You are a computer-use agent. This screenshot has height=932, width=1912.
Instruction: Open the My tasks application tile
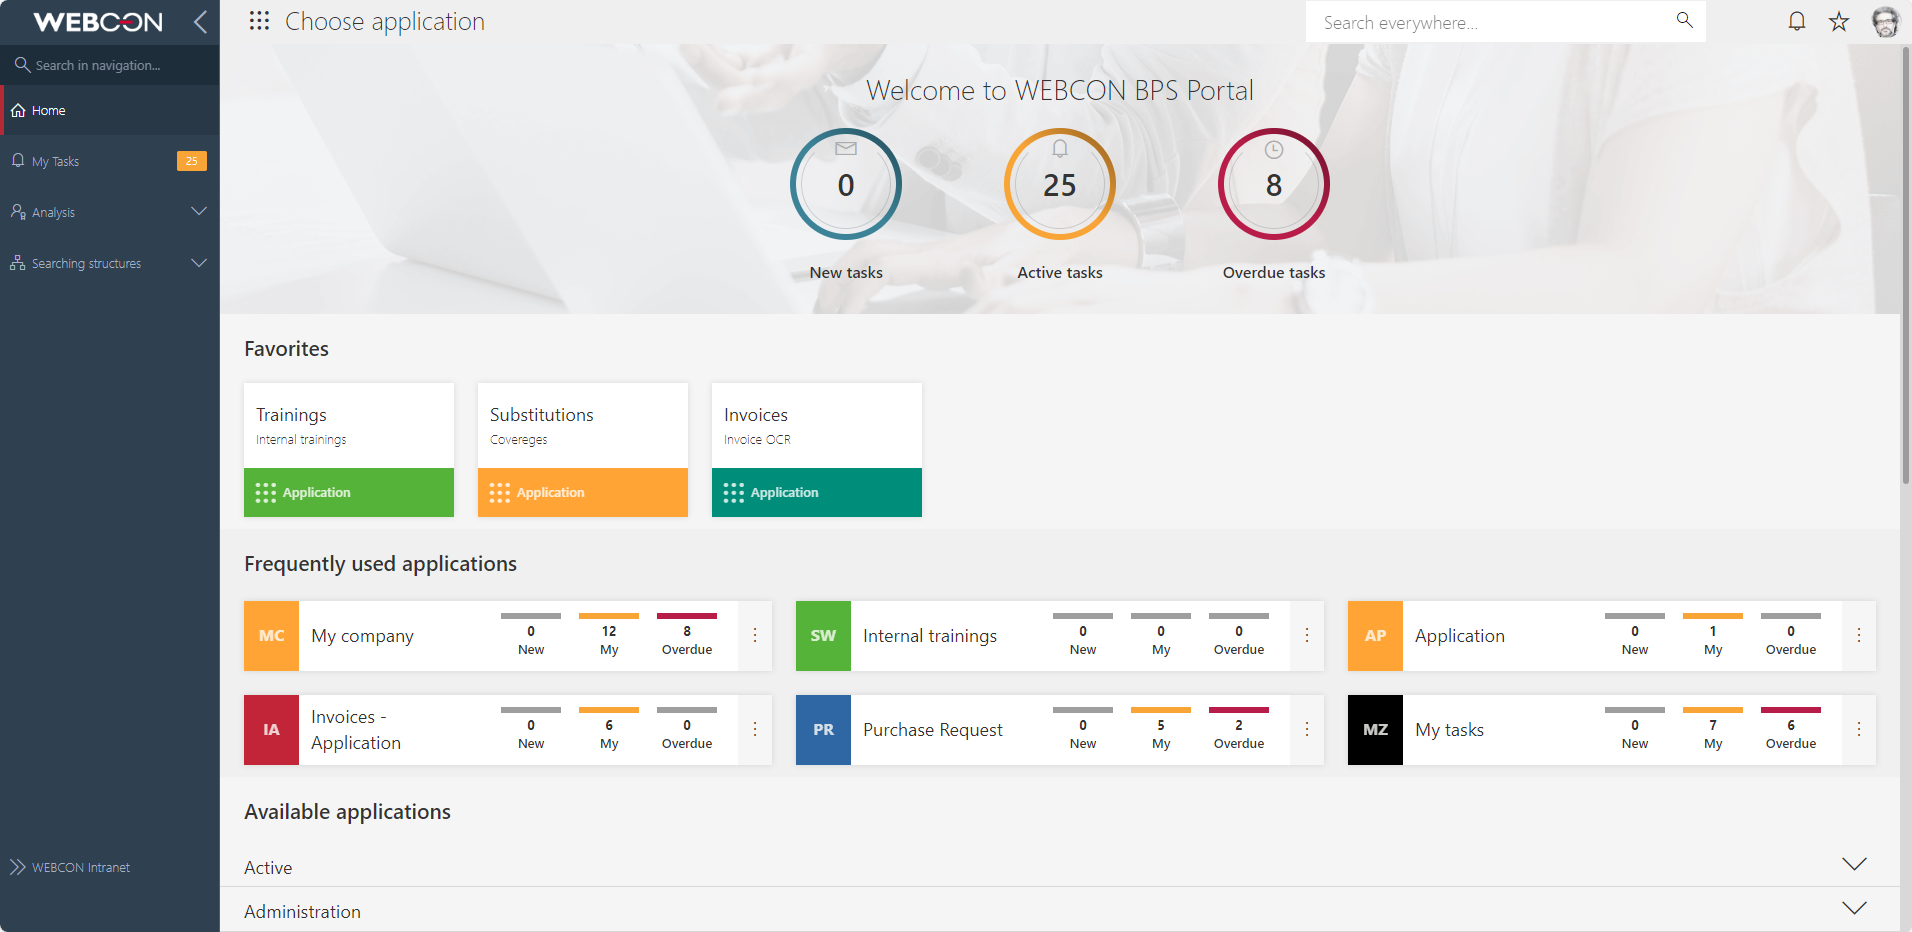coord(1449,730)
